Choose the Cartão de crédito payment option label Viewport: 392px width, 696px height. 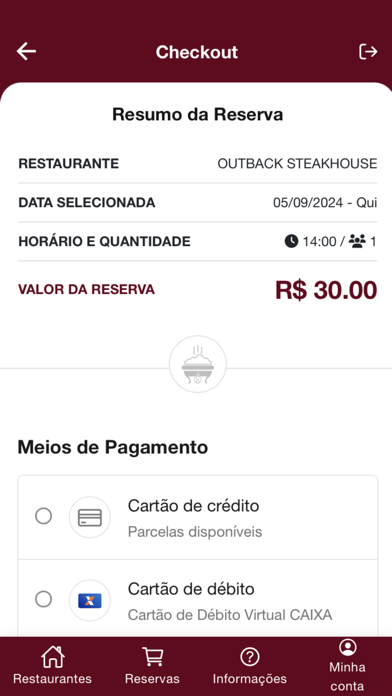(194, 506)
